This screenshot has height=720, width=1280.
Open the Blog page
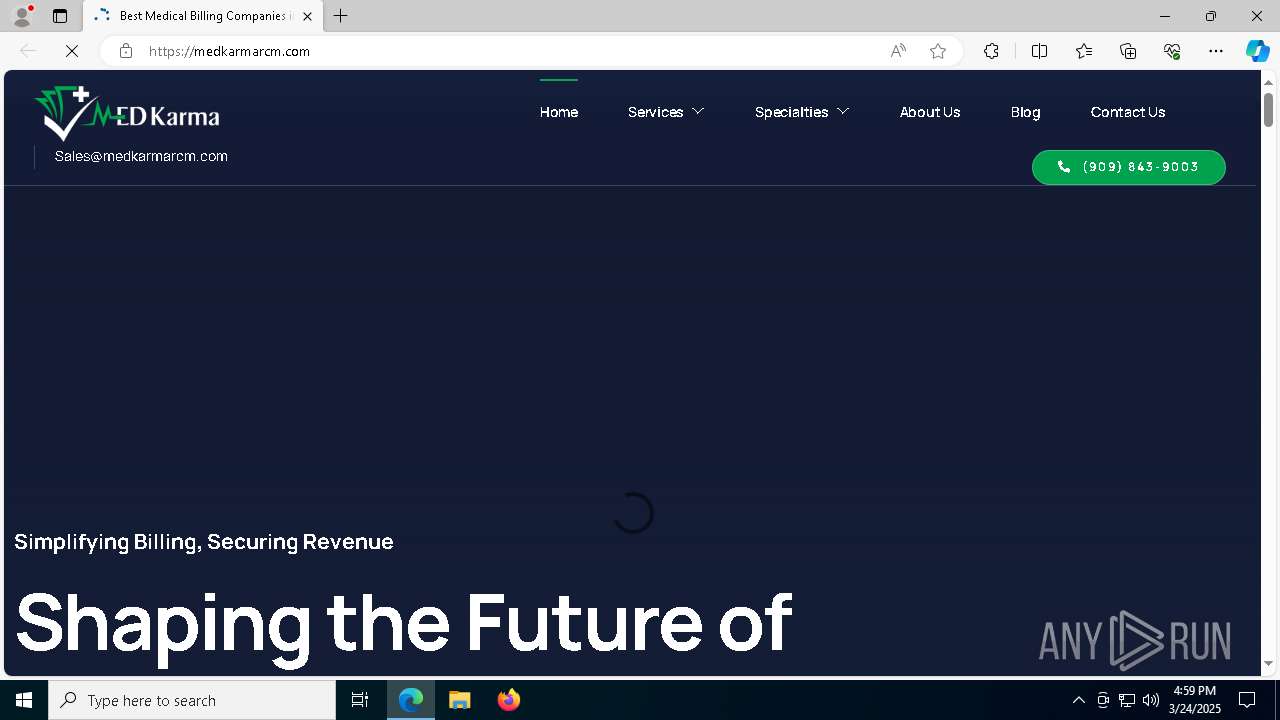coord(1026,112)
